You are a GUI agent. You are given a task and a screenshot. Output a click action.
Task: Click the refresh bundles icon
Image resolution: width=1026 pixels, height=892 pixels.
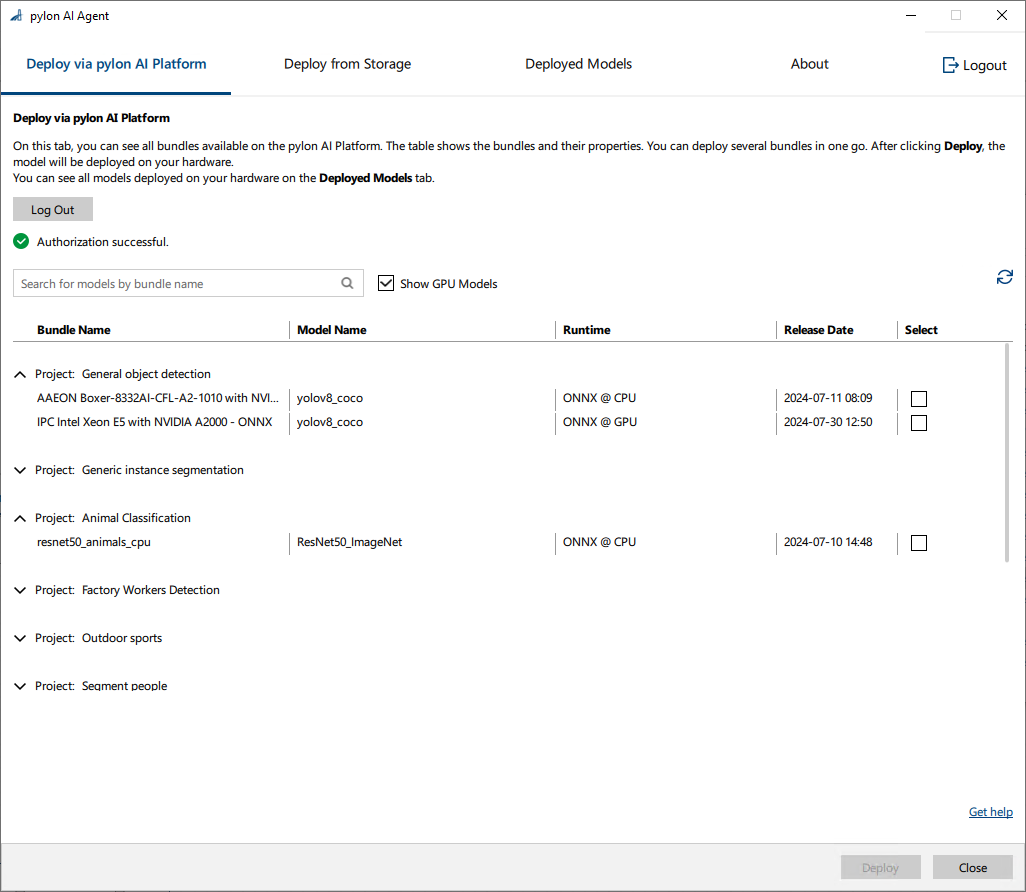[x=1004, y=277]
